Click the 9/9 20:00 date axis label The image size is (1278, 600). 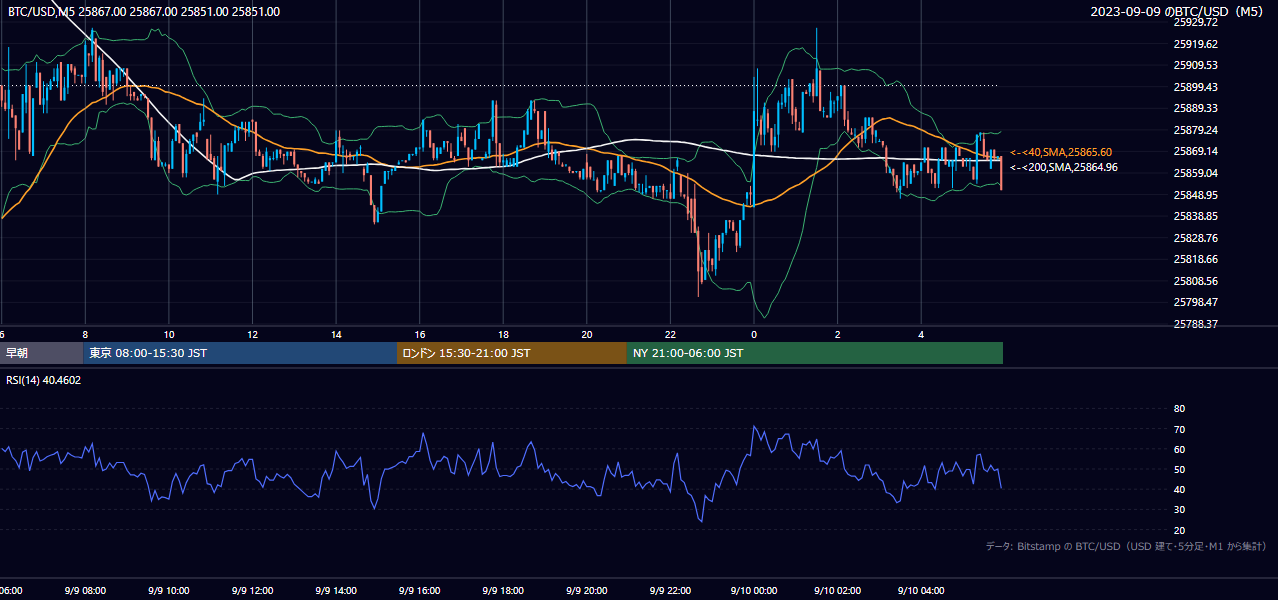coord(587,591)
